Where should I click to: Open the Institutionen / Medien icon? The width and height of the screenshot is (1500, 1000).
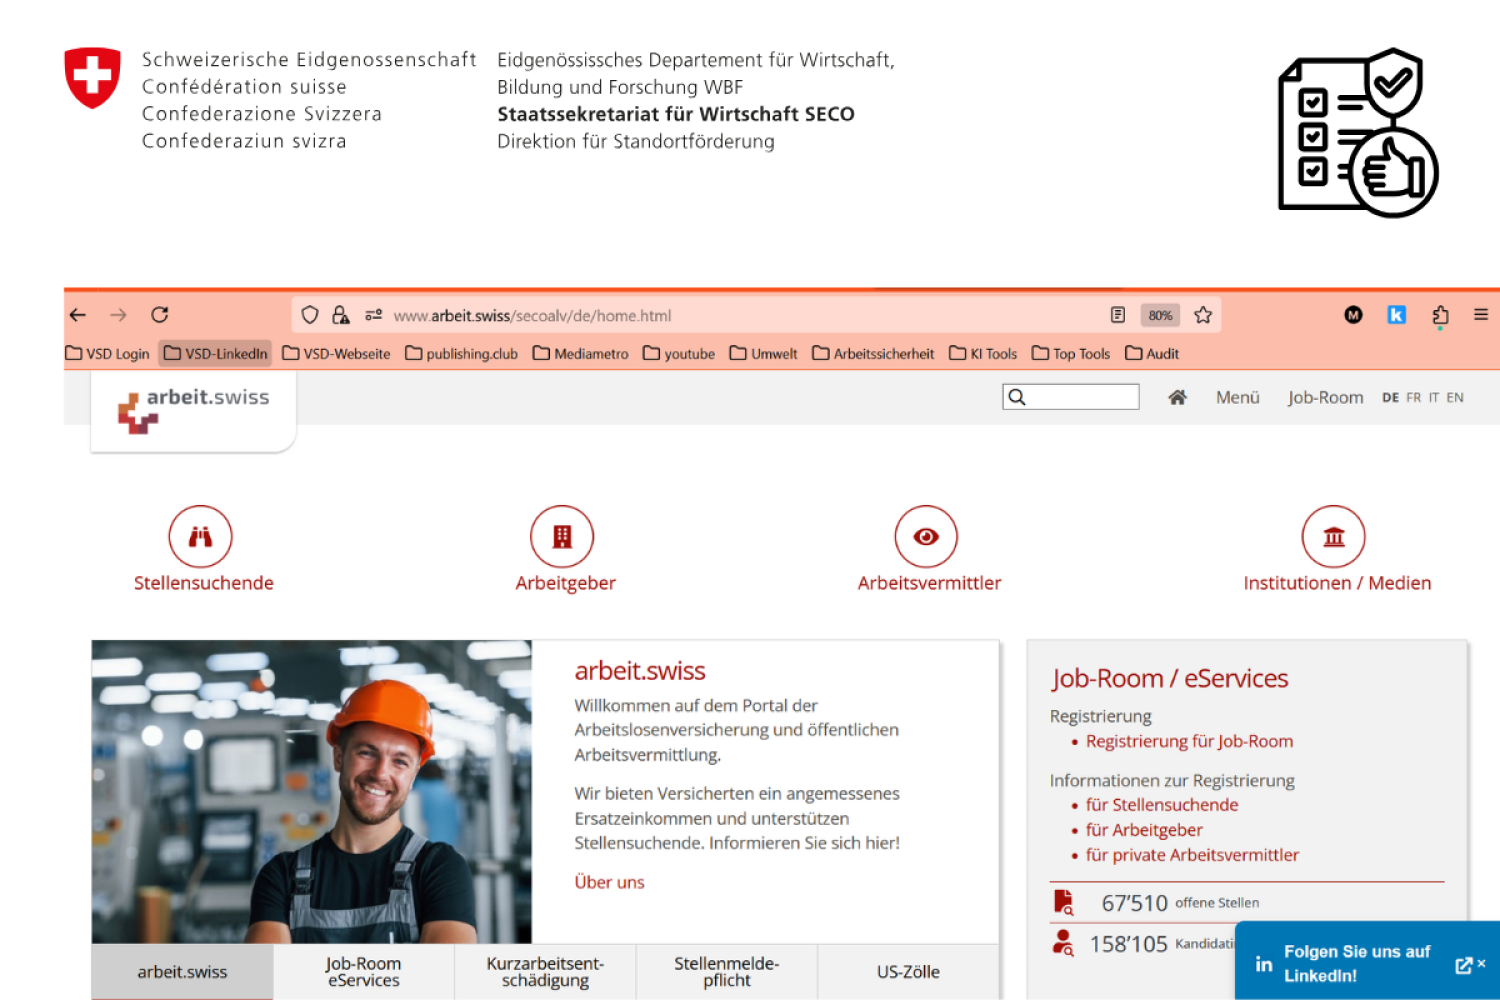click(x=1333, y=537)
